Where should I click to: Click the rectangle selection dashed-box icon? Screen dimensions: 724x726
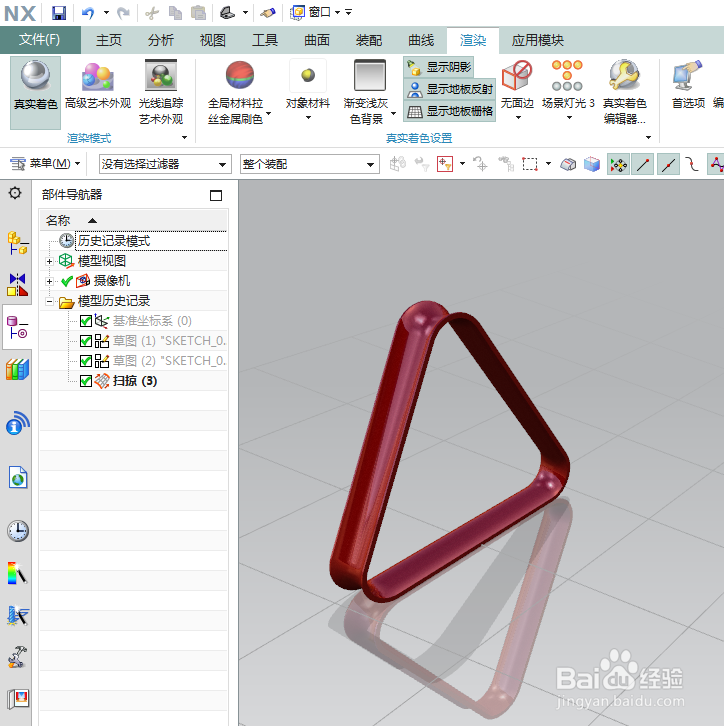530,164
